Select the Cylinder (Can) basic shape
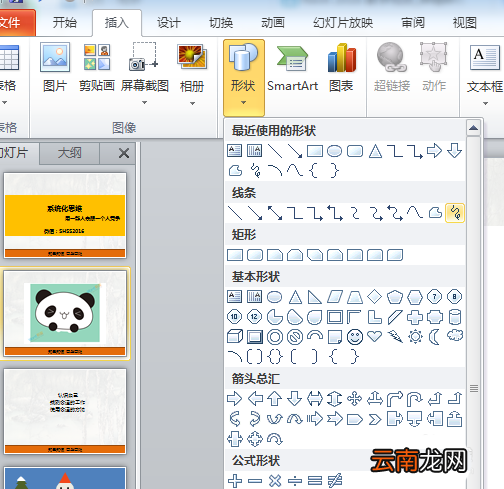 tap(455, 317)
